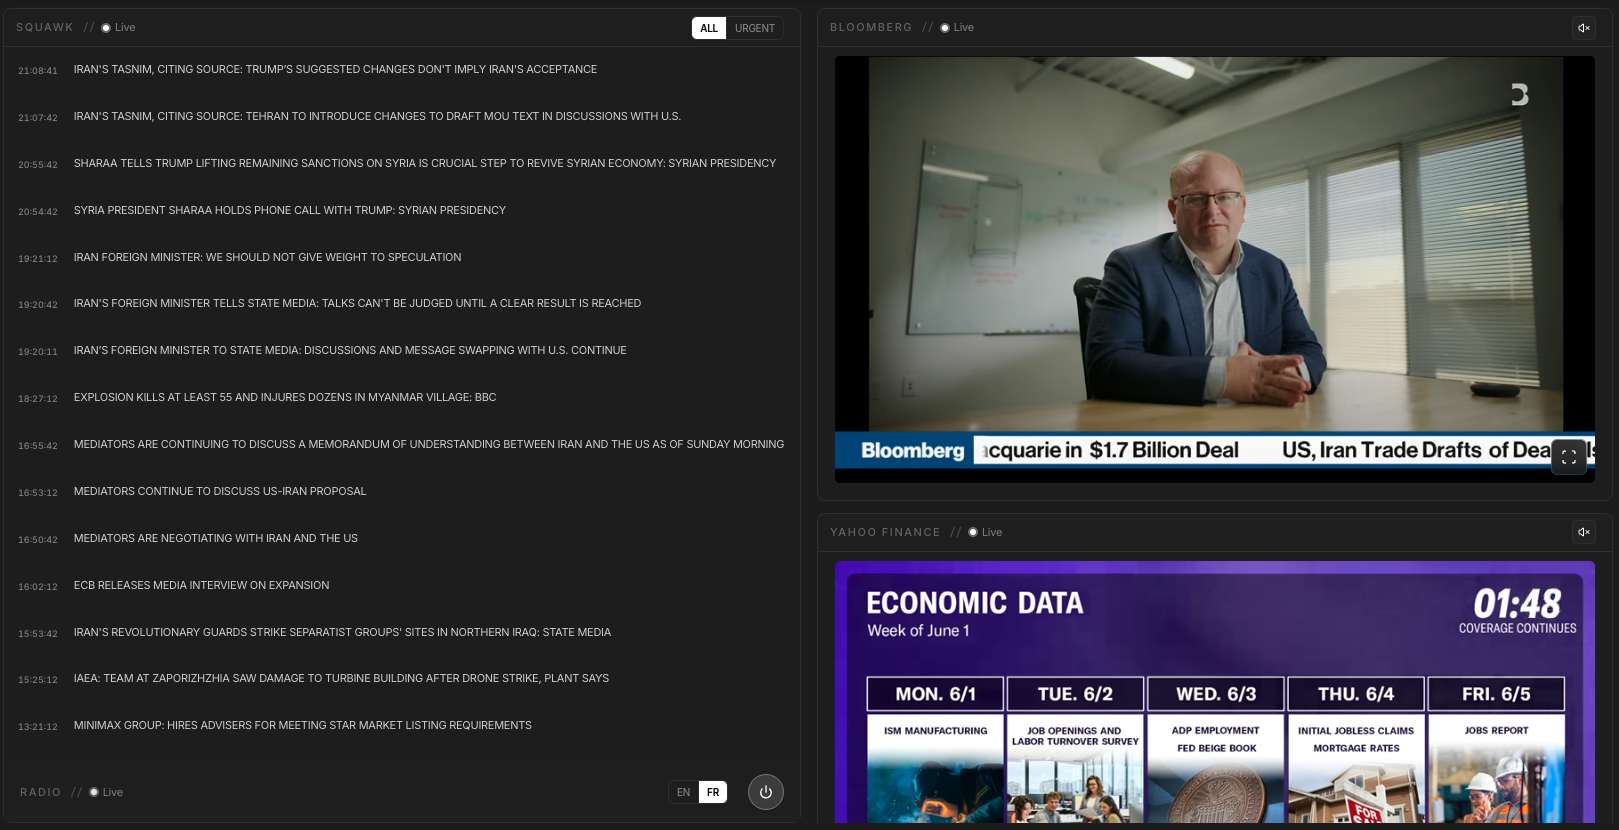Select 'Mediators are negotiating with Iran' headline

pos(216,539)
